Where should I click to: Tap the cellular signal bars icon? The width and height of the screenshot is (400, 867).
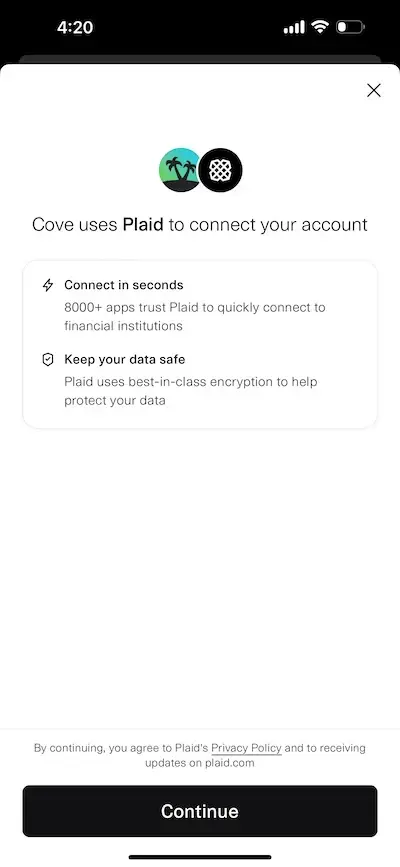pyautogui.click(x=294, y=27)
